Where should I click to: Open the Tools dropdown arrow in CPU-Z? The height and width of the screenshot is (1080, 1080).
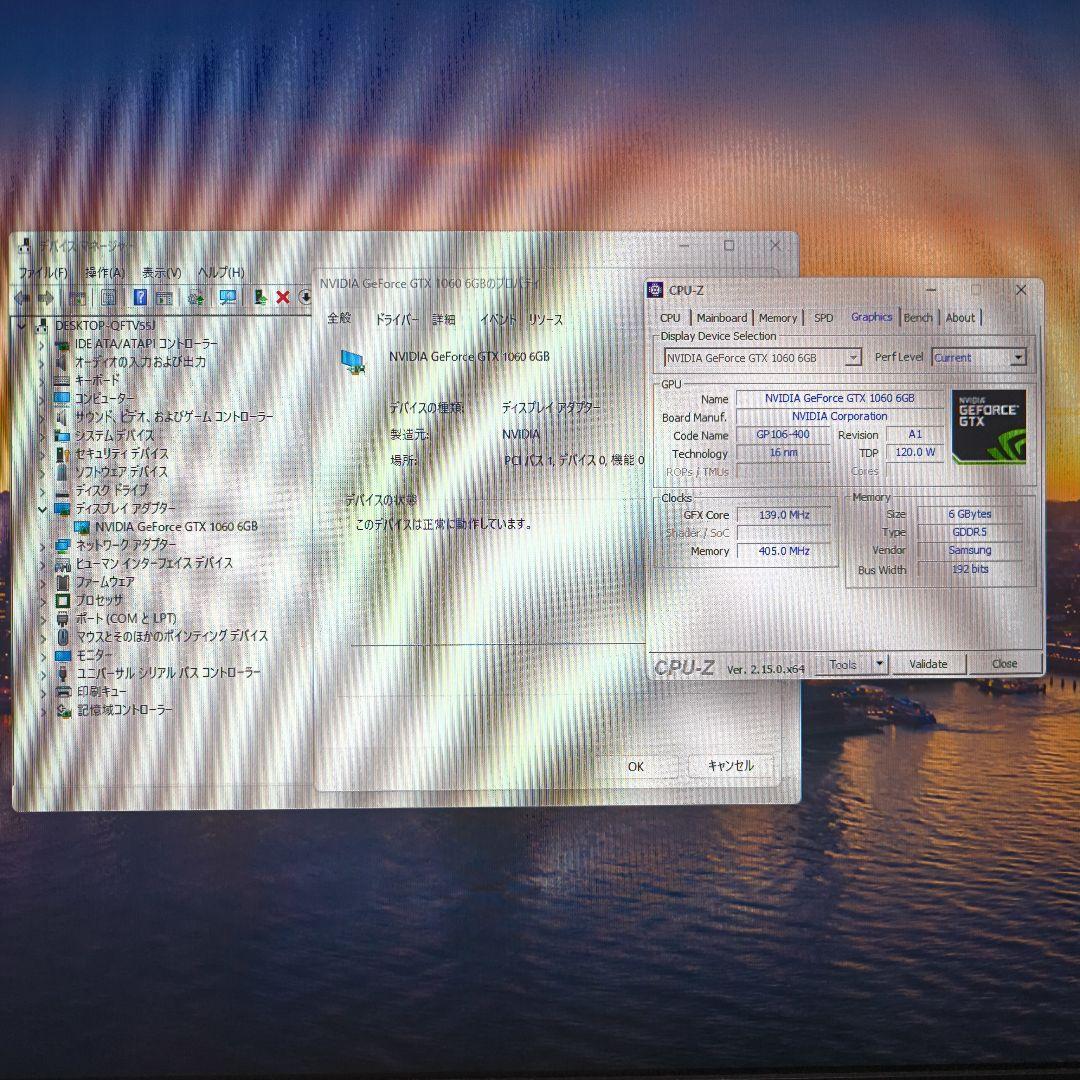pos(879,663)
